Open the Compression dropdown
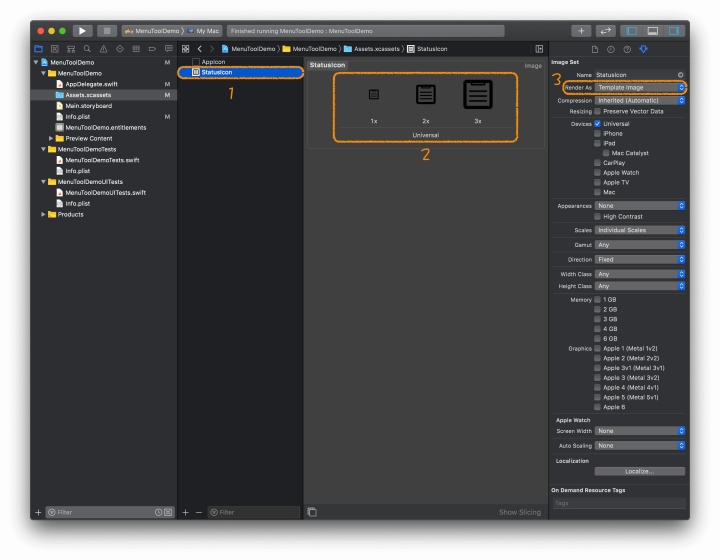Image resolution: width=720 pixels, height=560 pixels. point(640,100)
